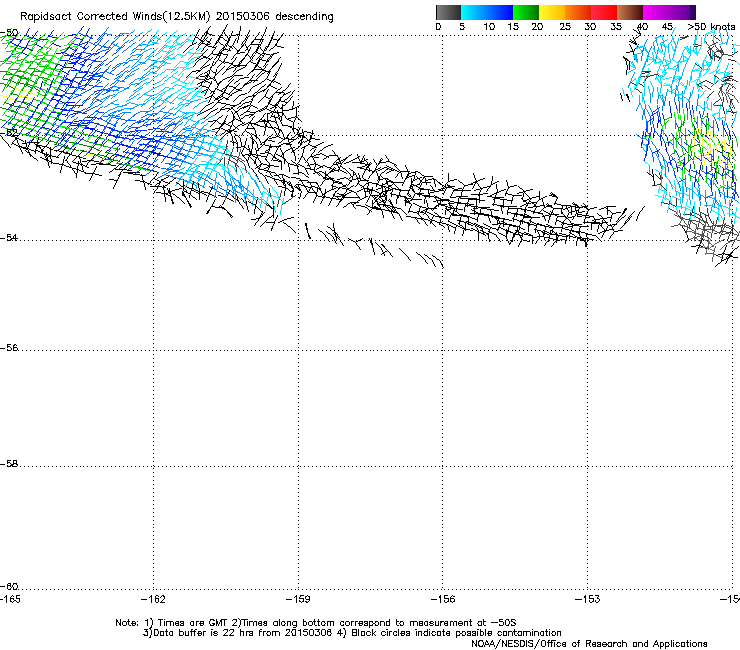Click the latitude axis label "-60"

(x=9, y=587)
